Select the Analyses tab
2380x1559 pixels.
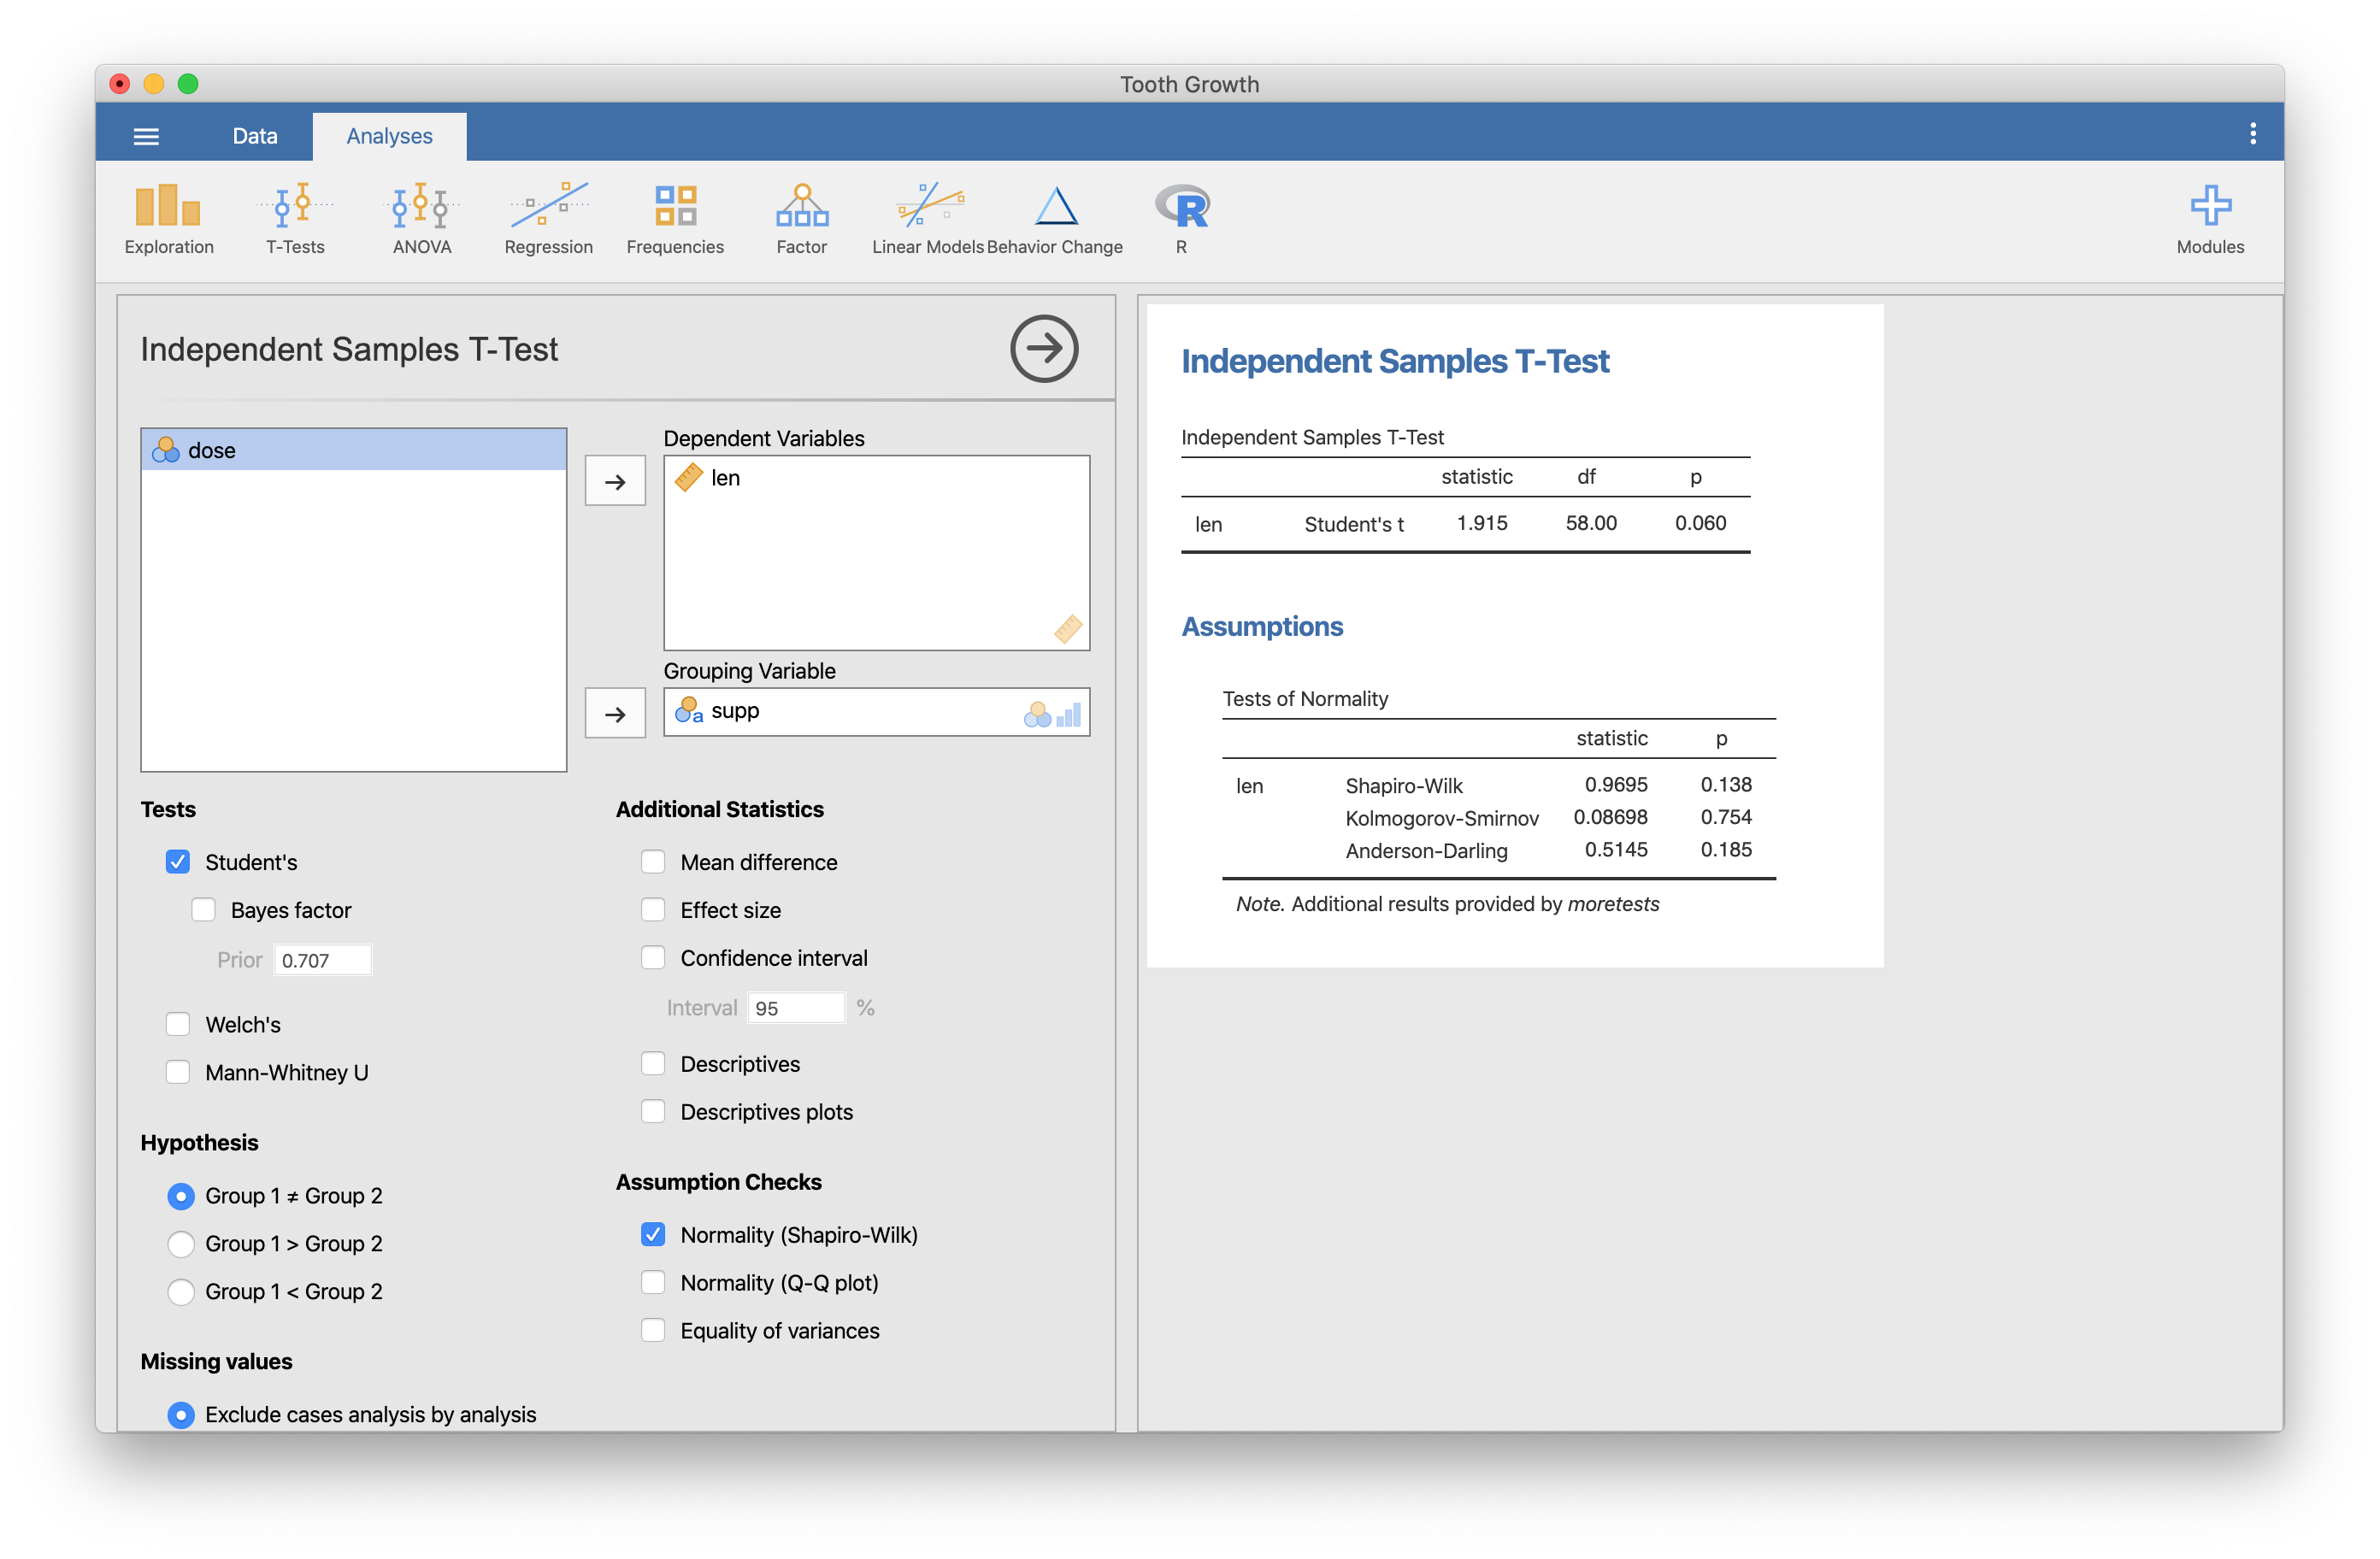click(389, 136)
